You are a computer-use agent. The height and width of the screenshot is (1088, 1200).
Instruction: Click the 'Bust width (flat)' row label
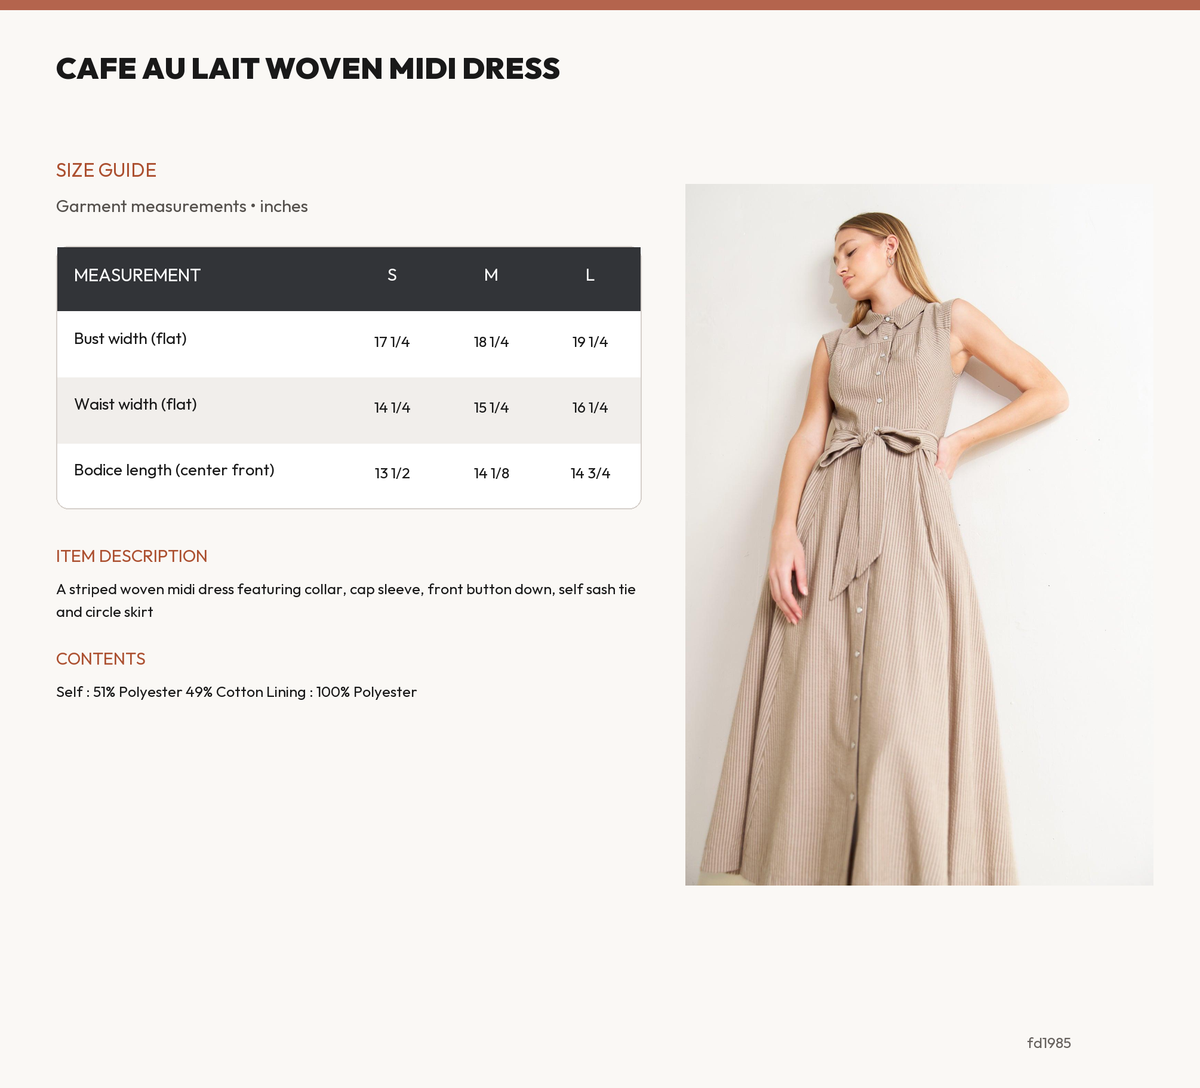pyautogui.click(x=130, y=339)
